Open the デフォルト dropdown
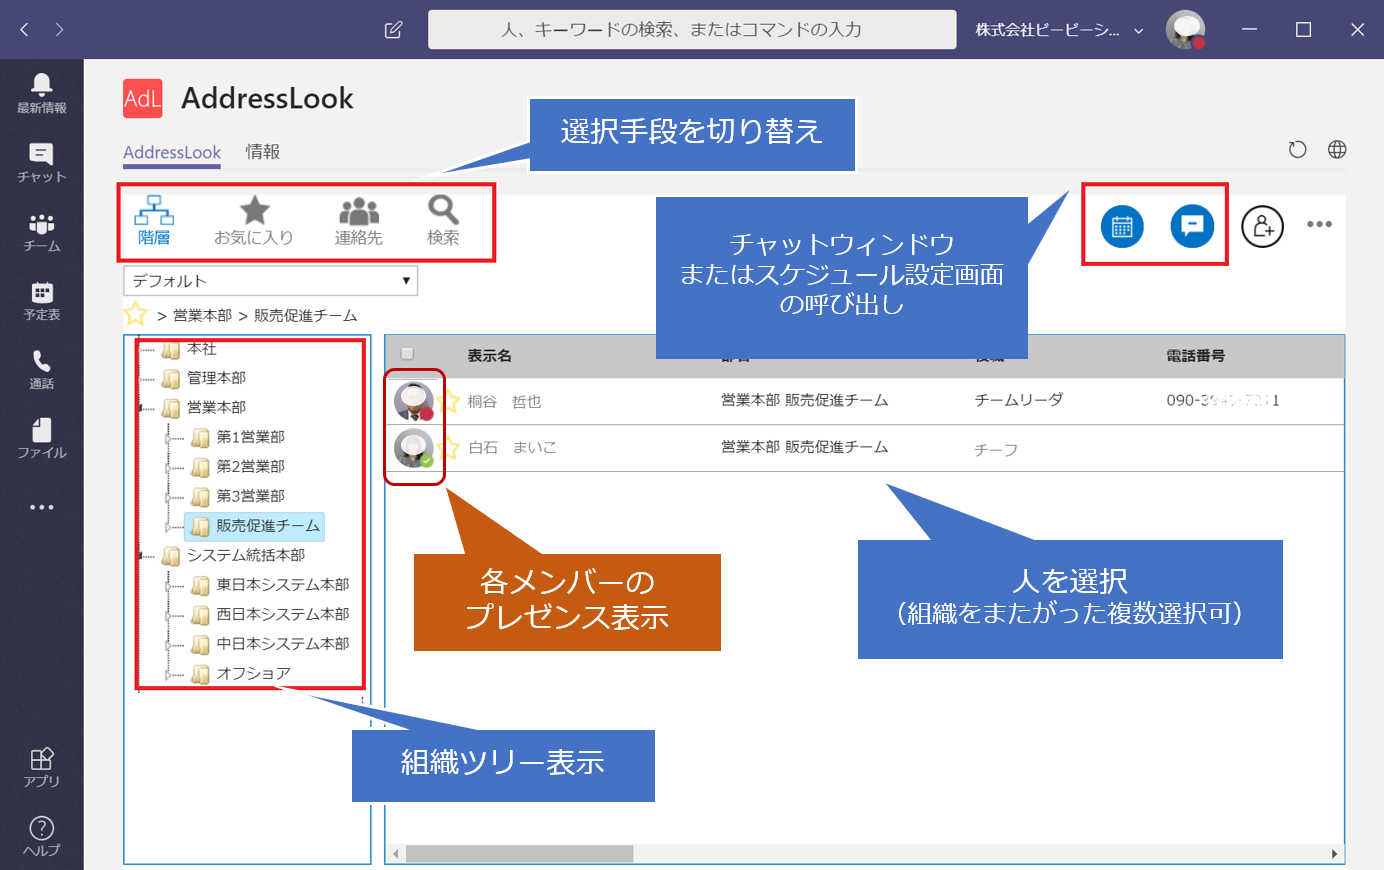Screen dimensions: 1384x870 point(270,281)
